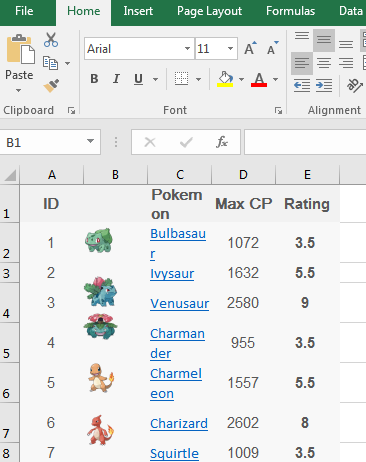Open the Orientation text rotation icon

click(x=354, y=86)
